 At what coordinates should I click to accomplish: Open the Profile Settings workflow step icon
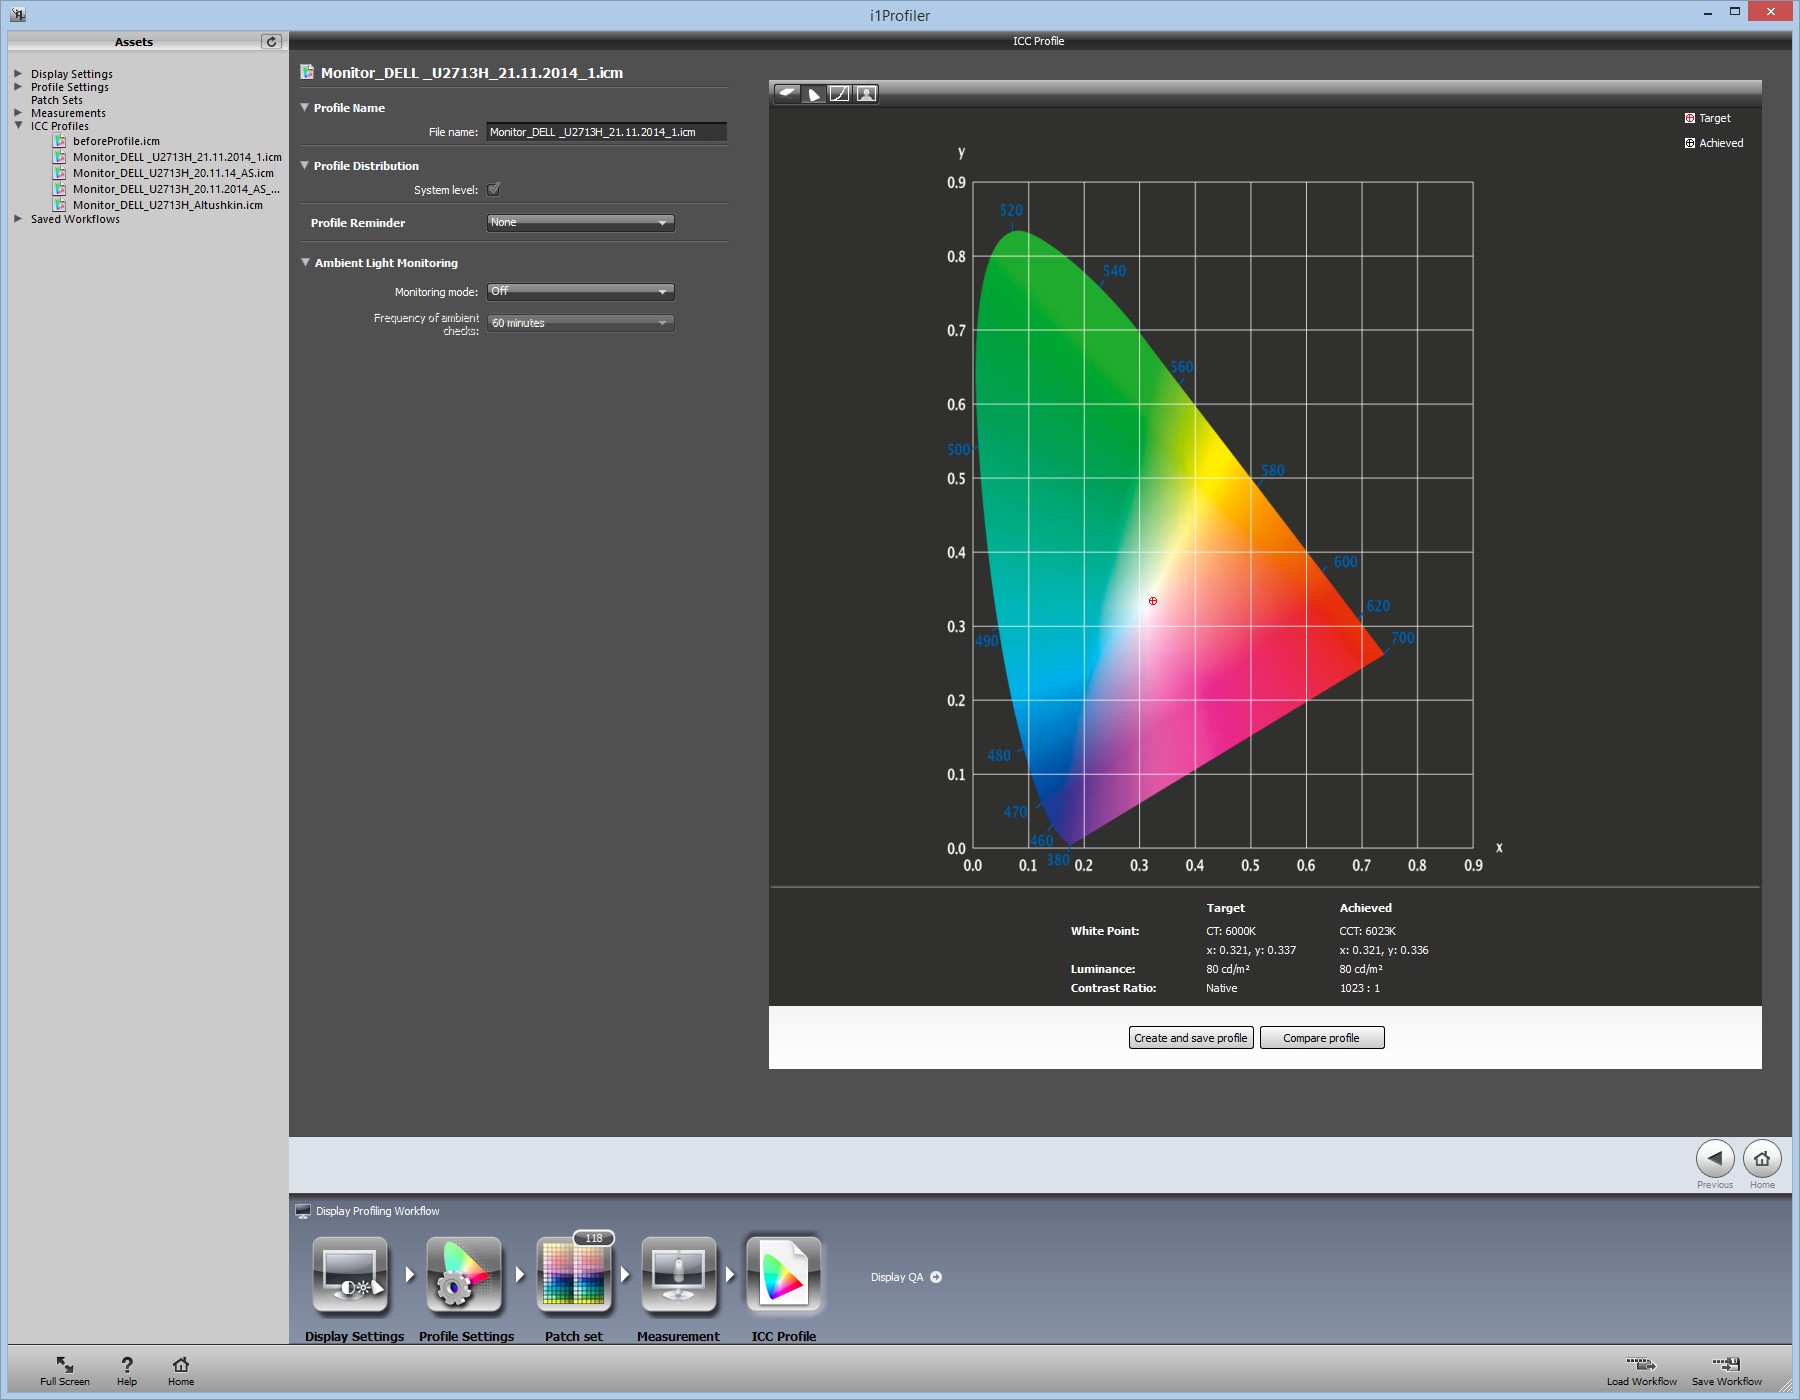pyautogui.click(x=464, y=1274)
